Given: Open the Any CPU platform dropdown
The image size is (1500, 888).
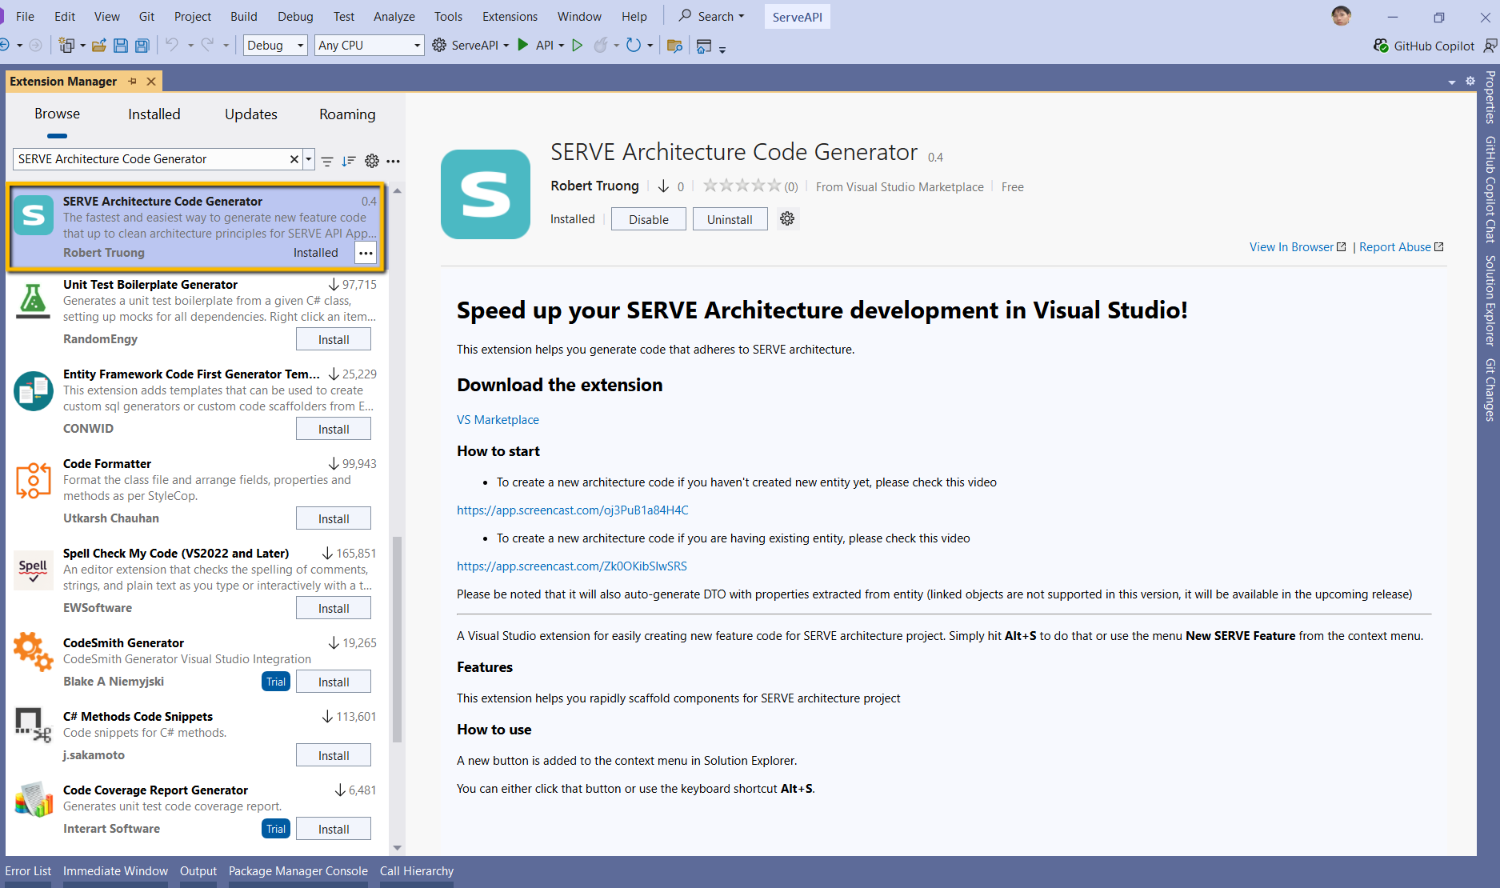Looking at the screenshot, I should pos(417,46).
